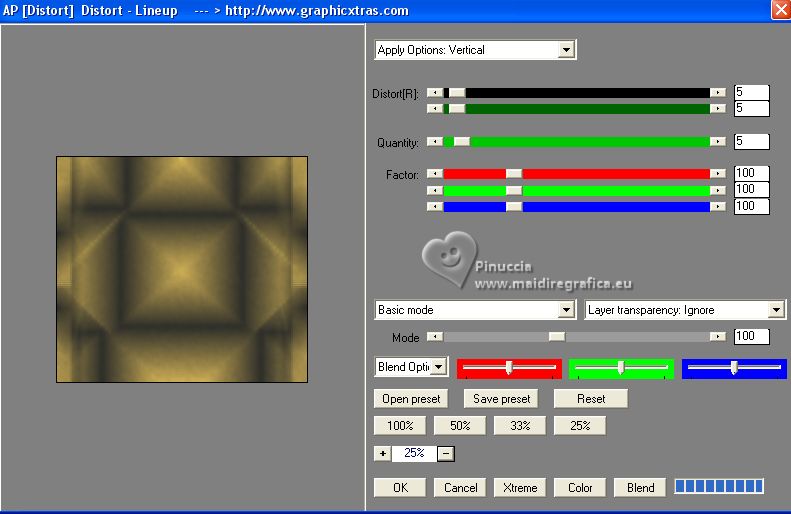Click left arrow of red Factor slider
791x514 pixels.
click(x=435, y=174)
